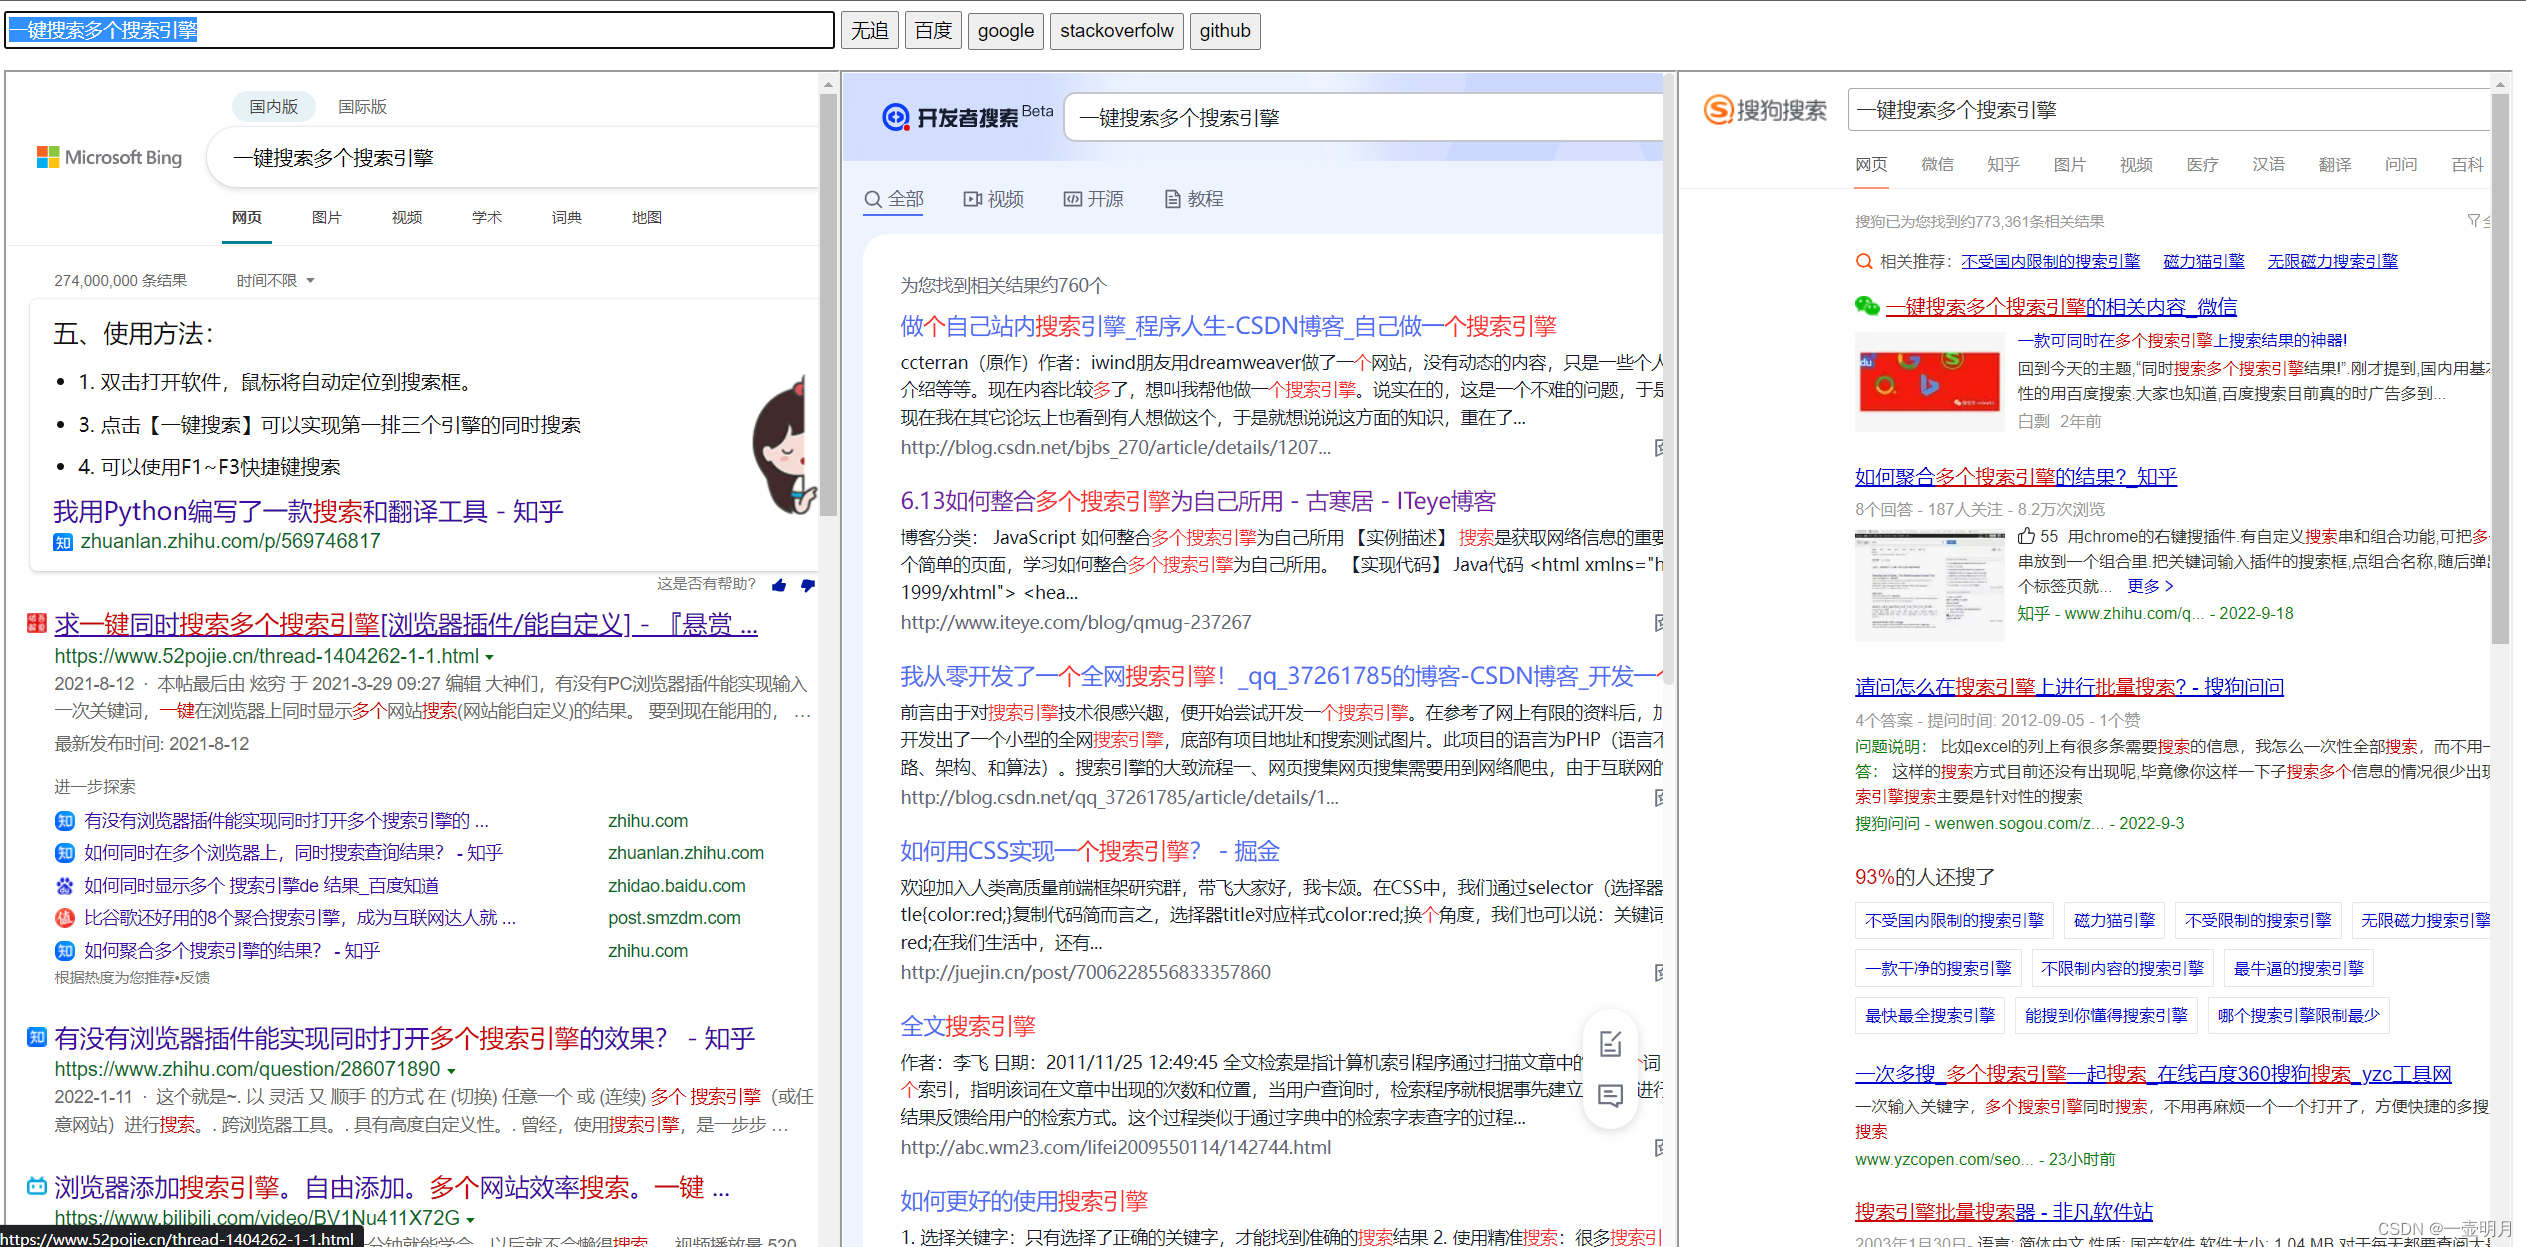Click 最牛逼的搜索引擎 suggestion chip
2526x1247 pixels.
pyautogui.click(x=2298, y=968)
